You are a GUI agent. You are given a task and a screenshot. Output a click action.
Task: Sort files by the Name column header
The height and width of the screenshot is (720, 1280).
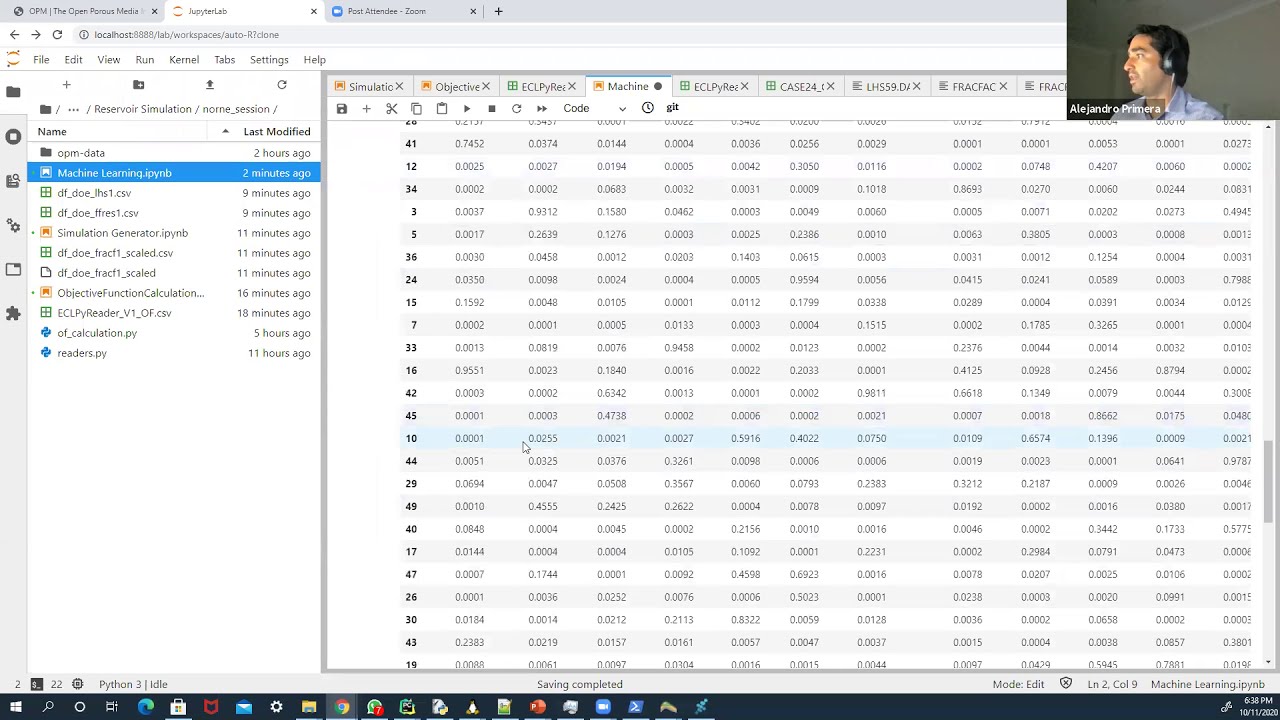coord(52,131)
